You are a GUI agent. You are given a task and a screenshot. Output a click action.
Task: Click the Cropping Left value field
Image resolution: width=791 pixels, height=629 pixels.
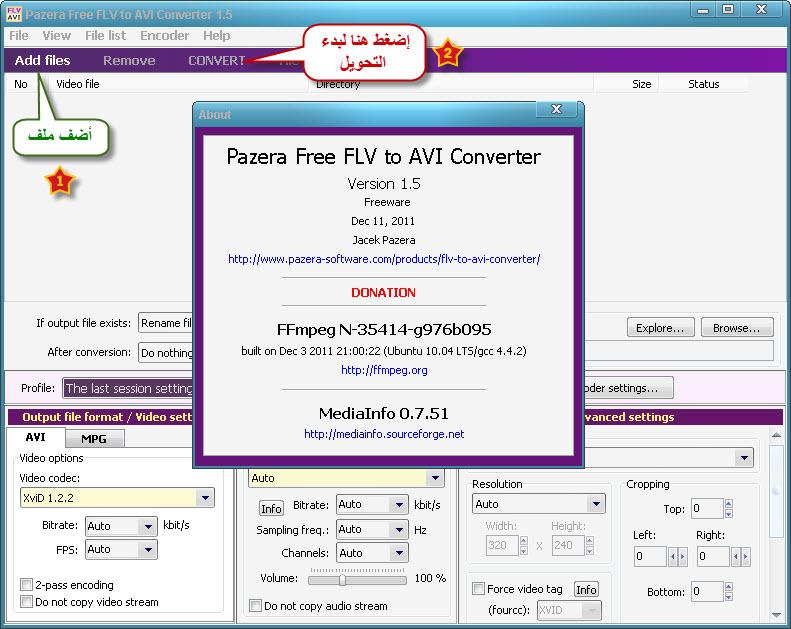click(650, 556)
